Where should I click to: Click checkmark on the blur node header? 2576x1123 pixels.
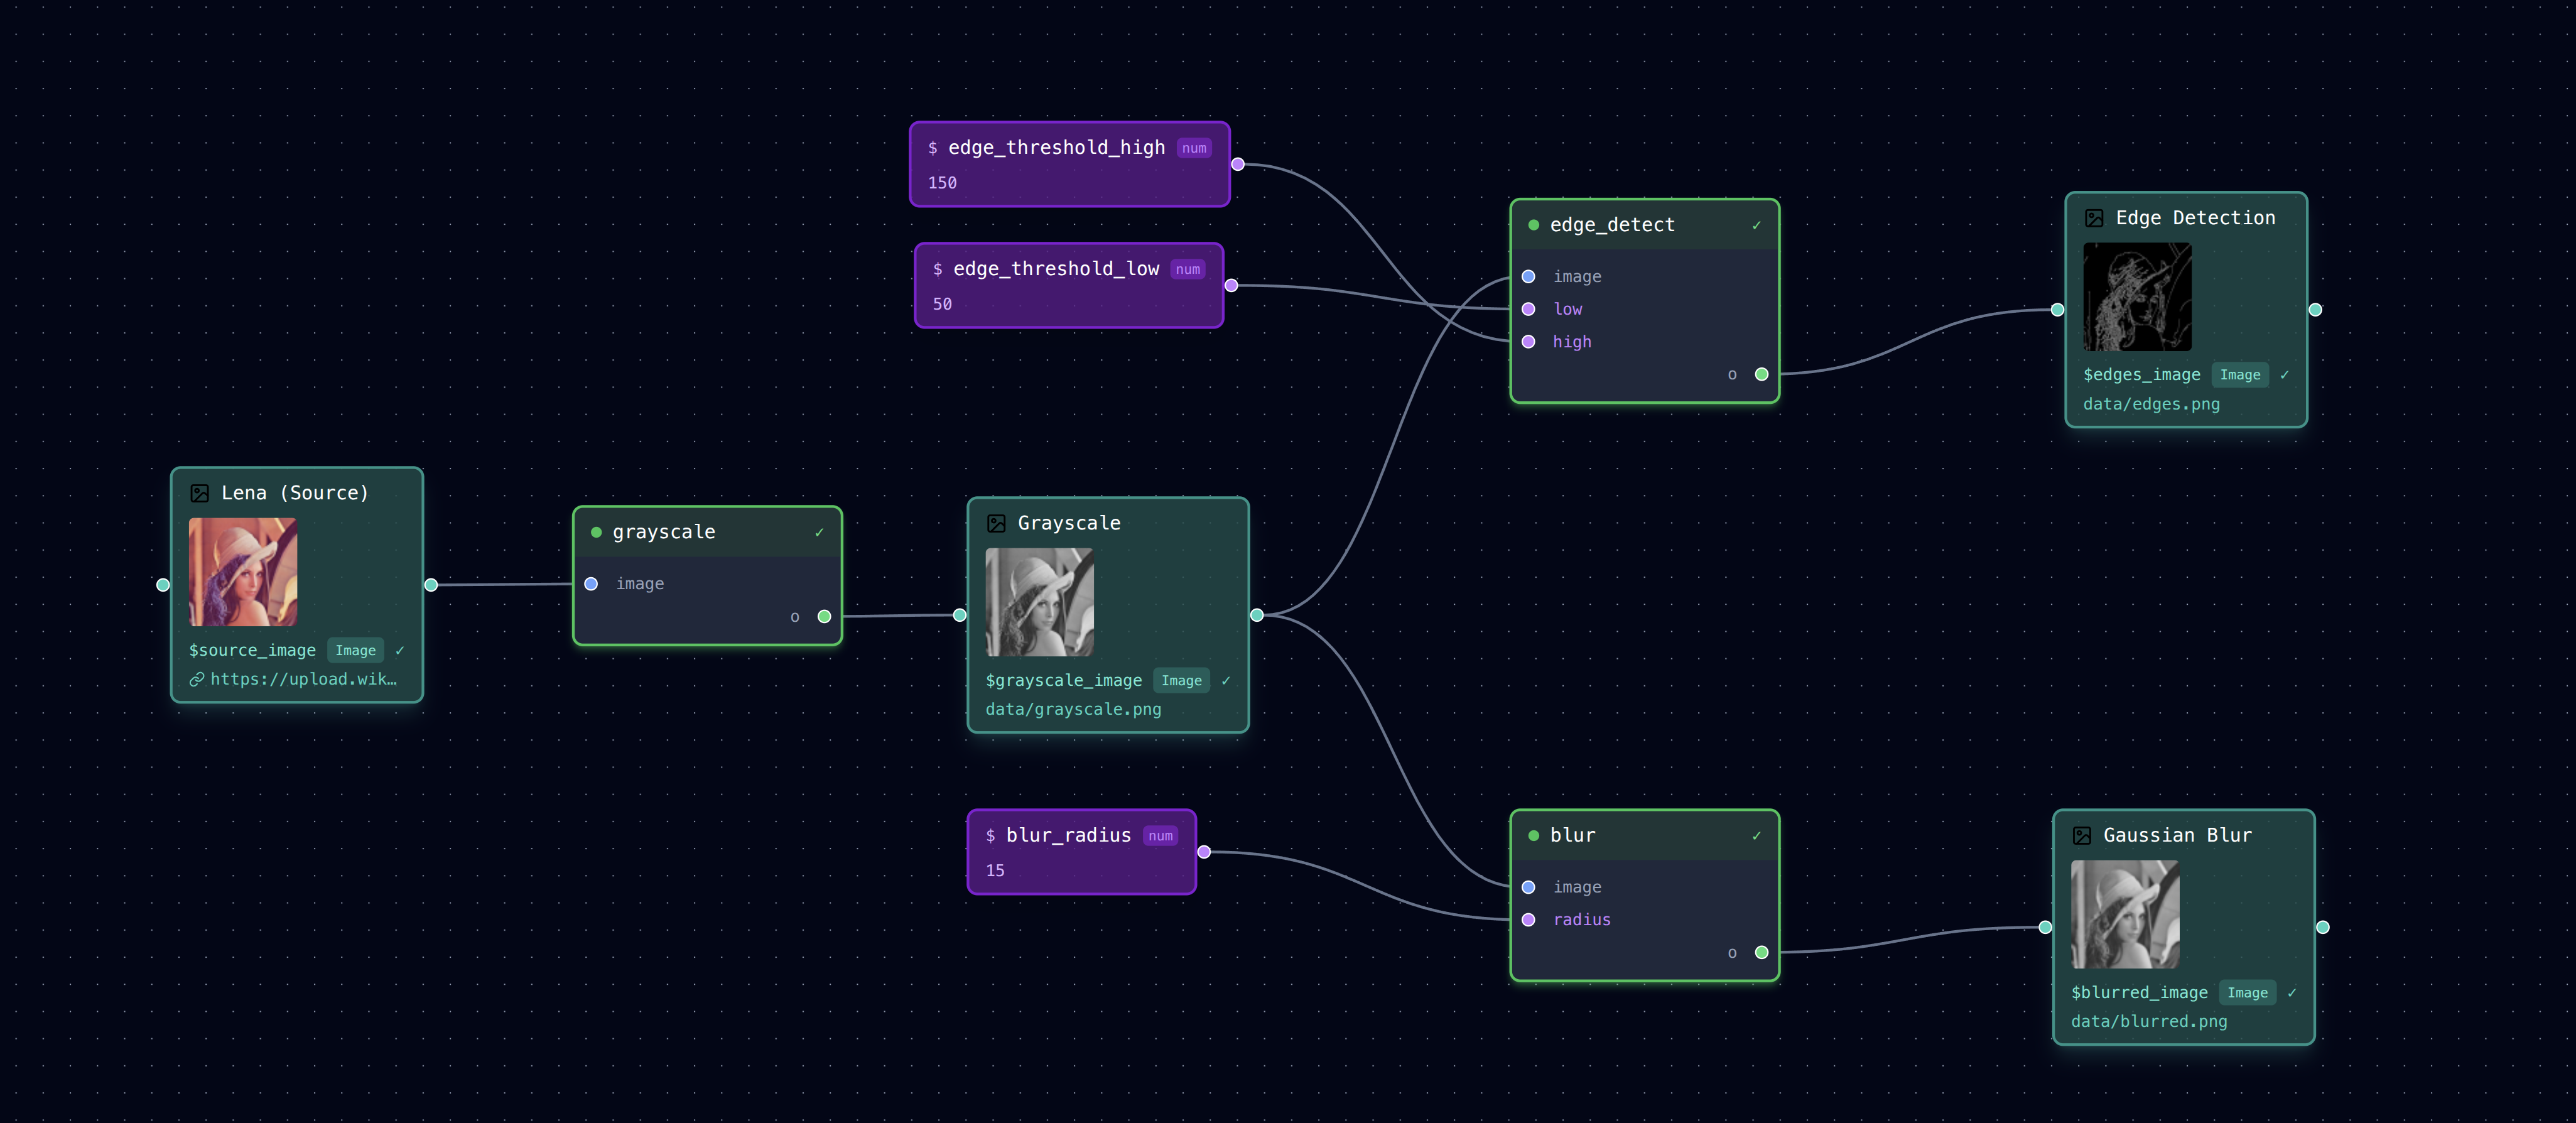pyautogui.click(x=1756, y=835)
